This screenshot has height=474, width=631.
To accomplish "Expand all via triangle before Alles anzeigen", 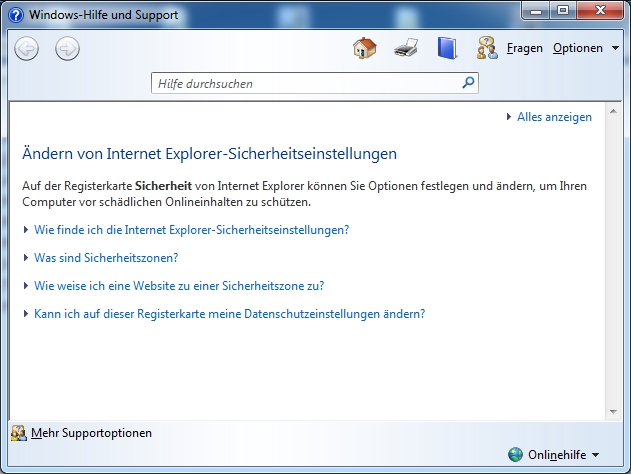I will click(509, 117).
